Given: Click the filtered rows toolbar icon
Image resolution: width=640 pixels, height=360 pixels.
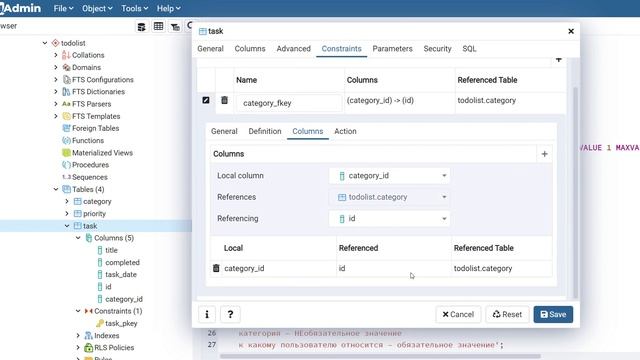Looking at the screenshot, I should (x=176, y=27).
